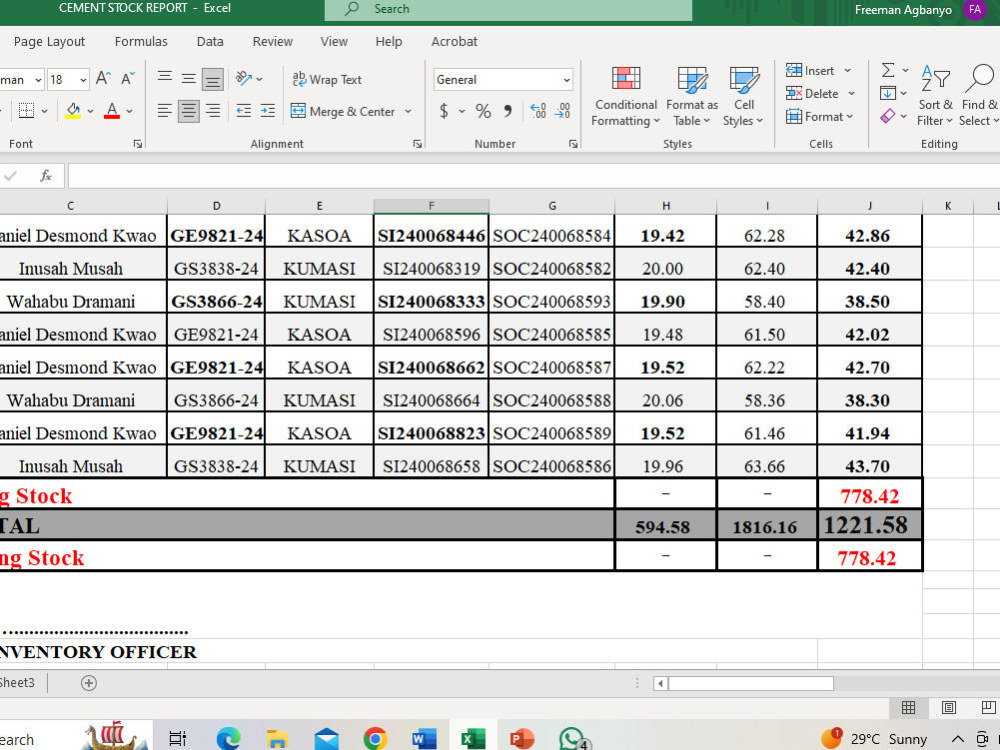Image resolution: width=1000 pixels, height=750 pixels.
Task: Open View tab
Action: click(x=334, y=41)
